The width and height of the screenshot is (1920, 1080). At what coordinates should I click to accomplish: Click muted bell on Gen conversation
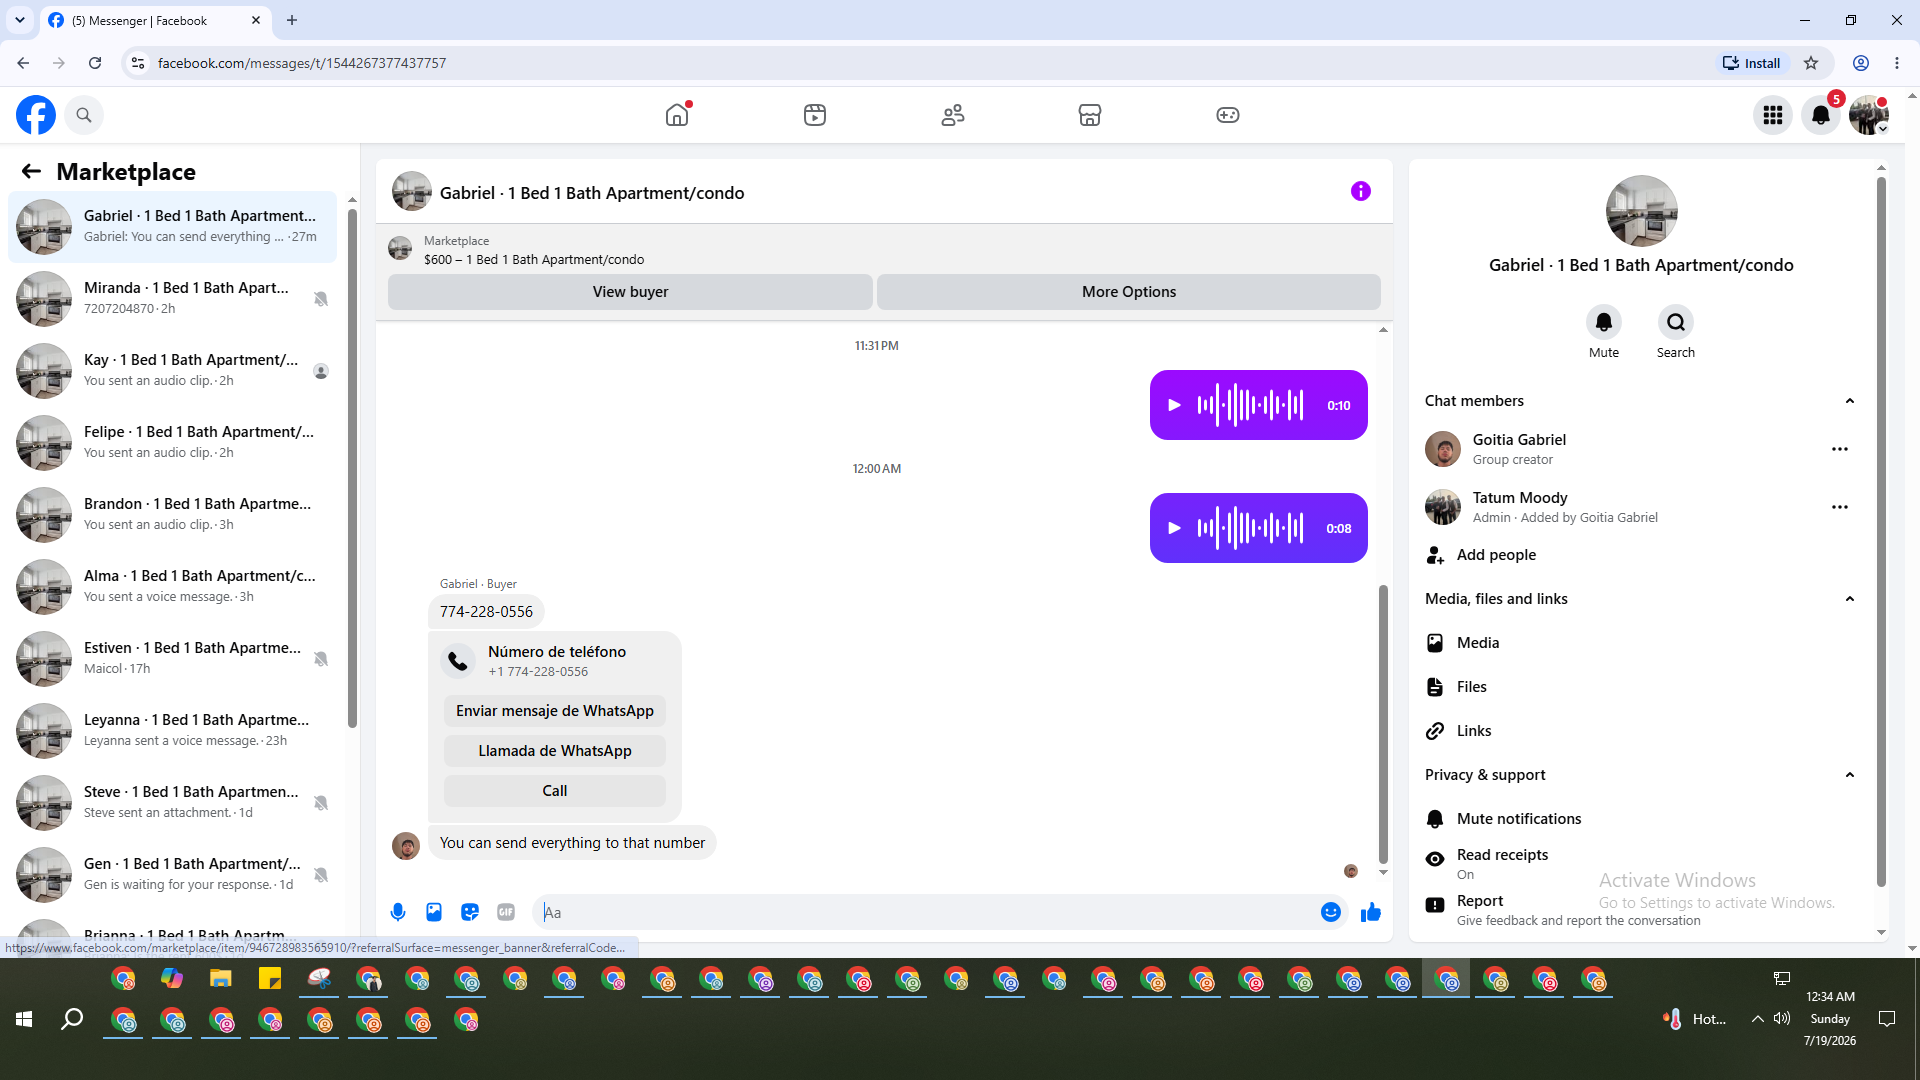321,875
